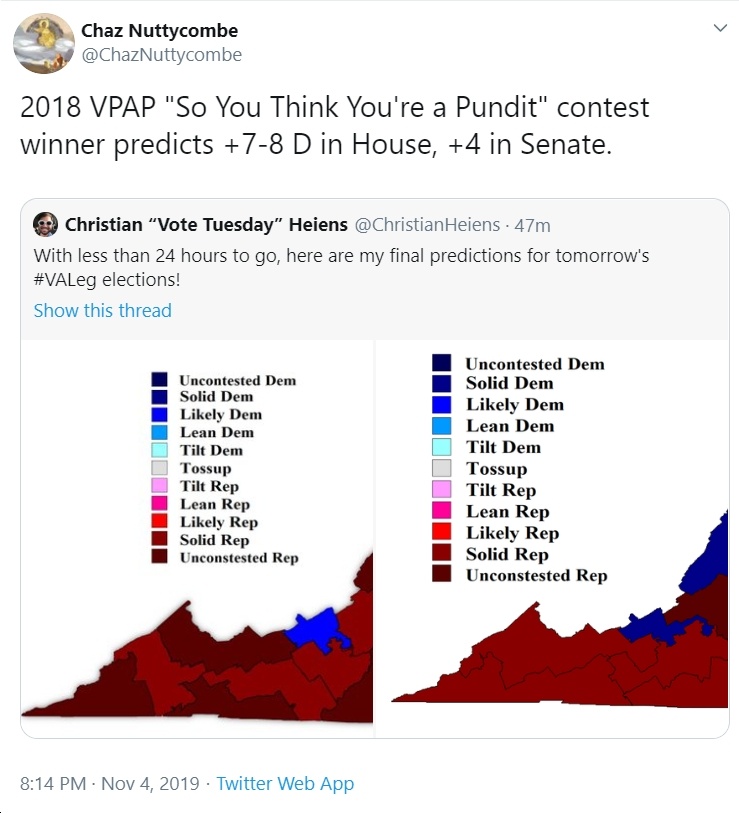Image resolution: width=739 pixels, height=813 pixels.
Task: Click the Uncontested Dem swatch in right legend
Action: point(441,362)
